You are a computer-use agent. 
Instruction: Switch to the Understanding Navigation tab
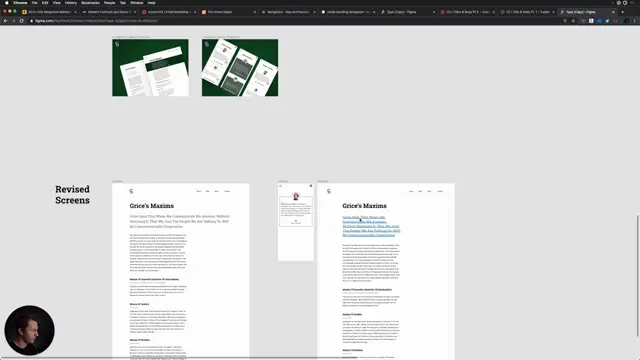click(x=348, y=12)
